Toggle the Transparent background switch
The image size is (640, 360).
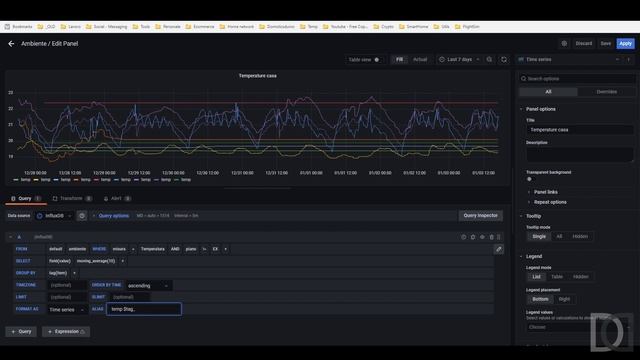click(530, 179)
